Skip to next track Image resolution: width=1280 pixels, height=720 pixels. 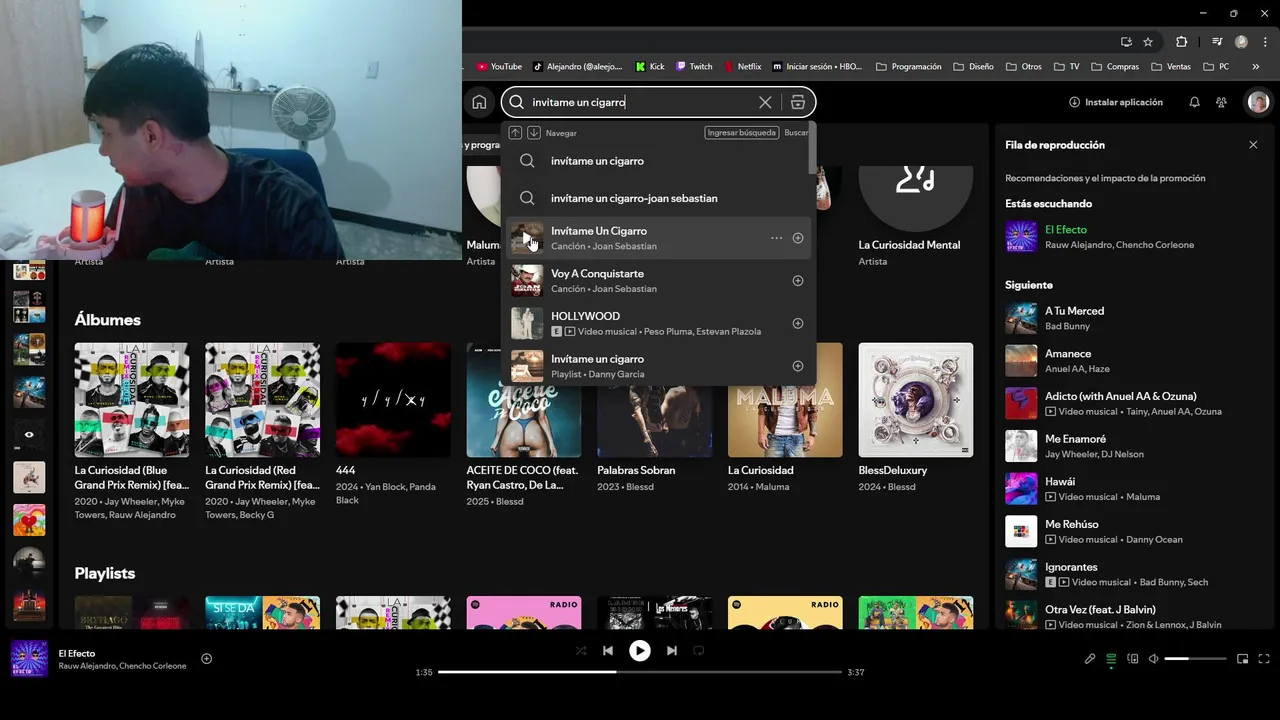(x=672, y=651)
